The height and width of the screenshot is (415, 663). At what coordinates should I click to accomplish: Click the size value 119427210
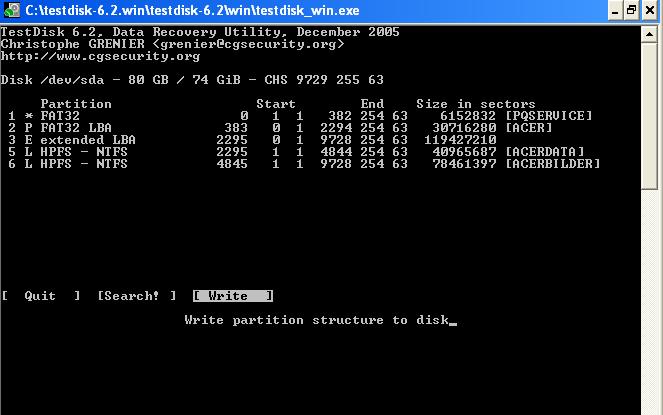[x=460, y=140]
